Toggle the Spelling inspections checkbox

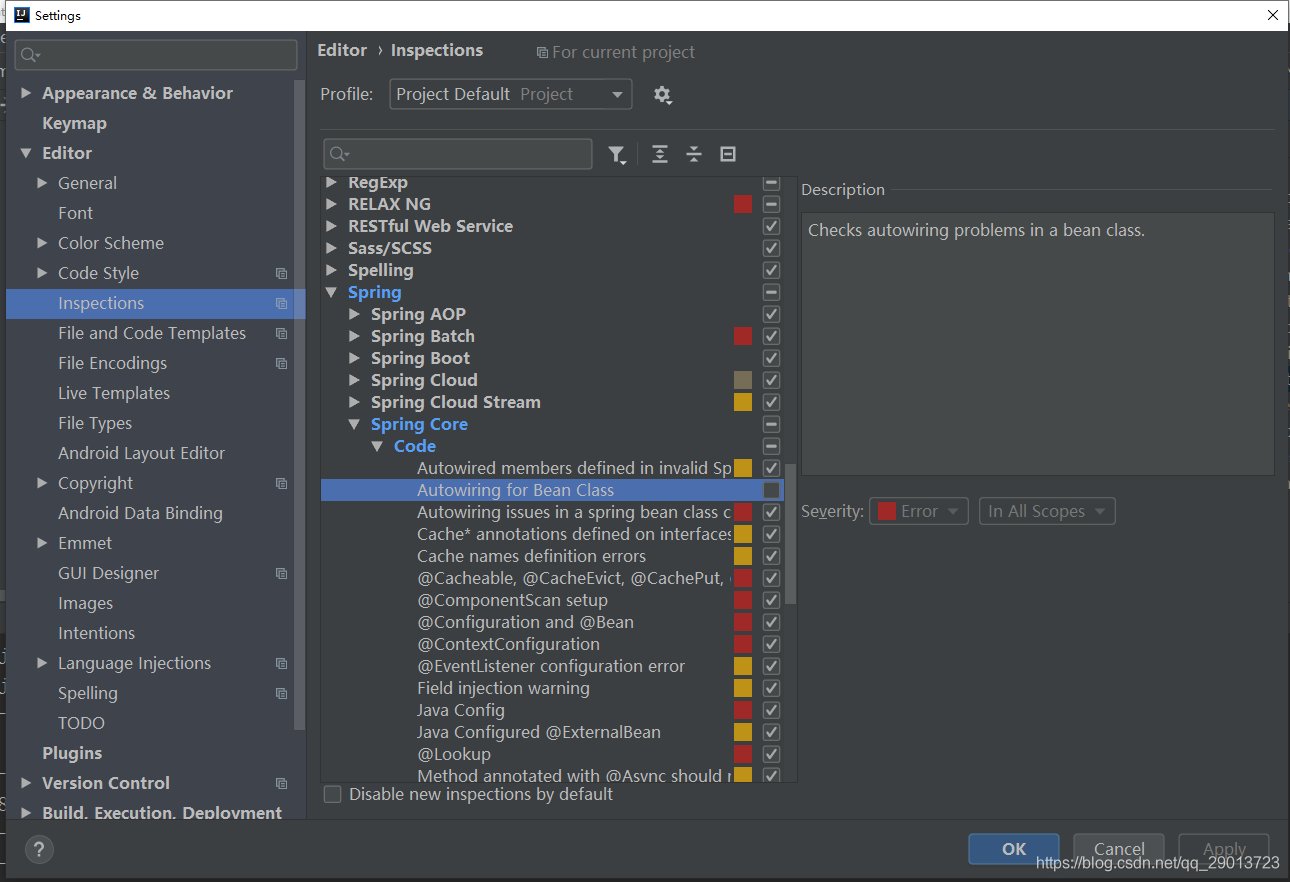click(x=771, y=270)
